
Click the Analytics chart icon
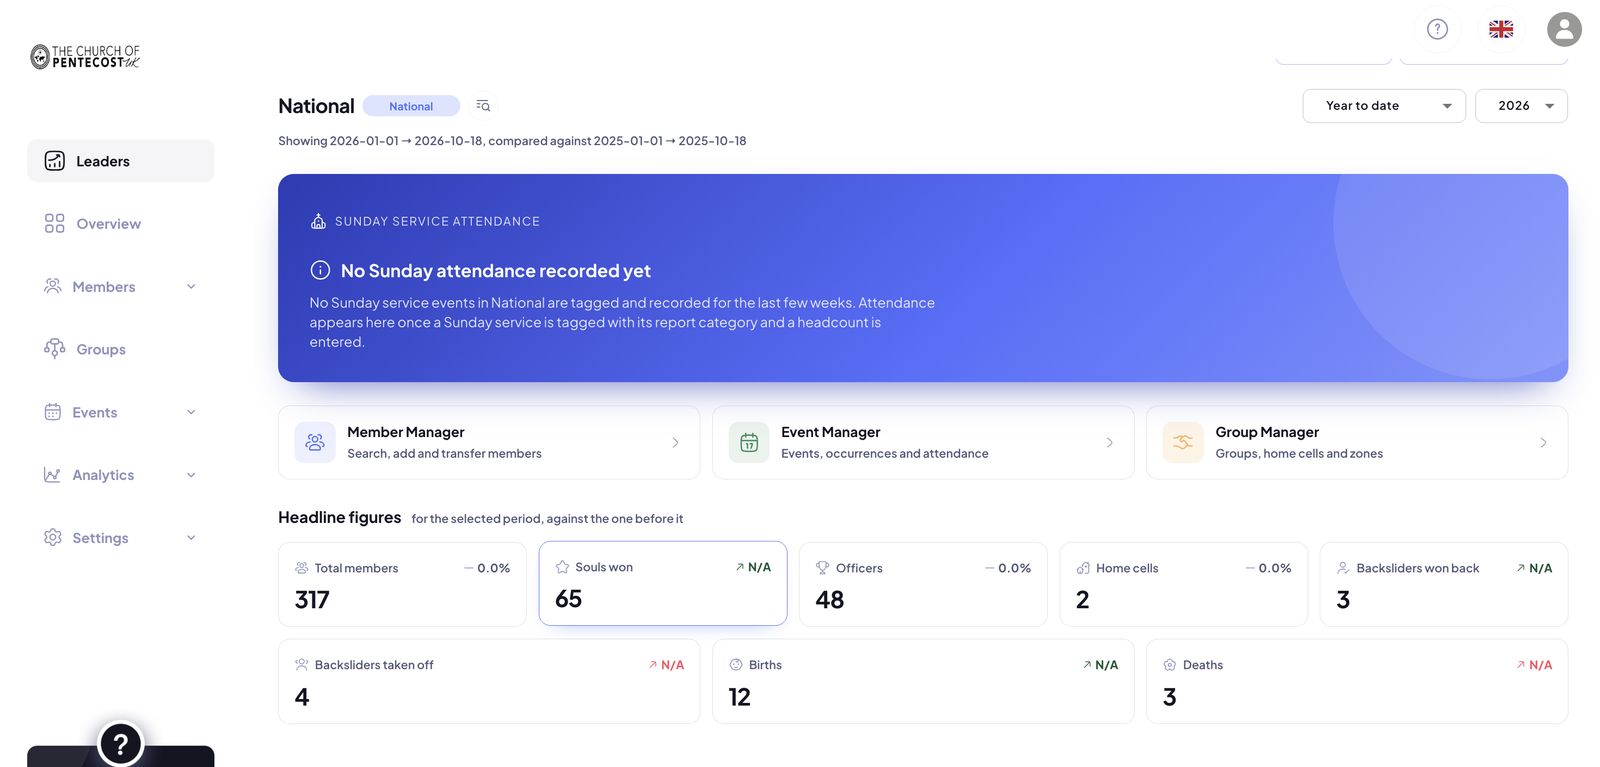pos(52,475)
